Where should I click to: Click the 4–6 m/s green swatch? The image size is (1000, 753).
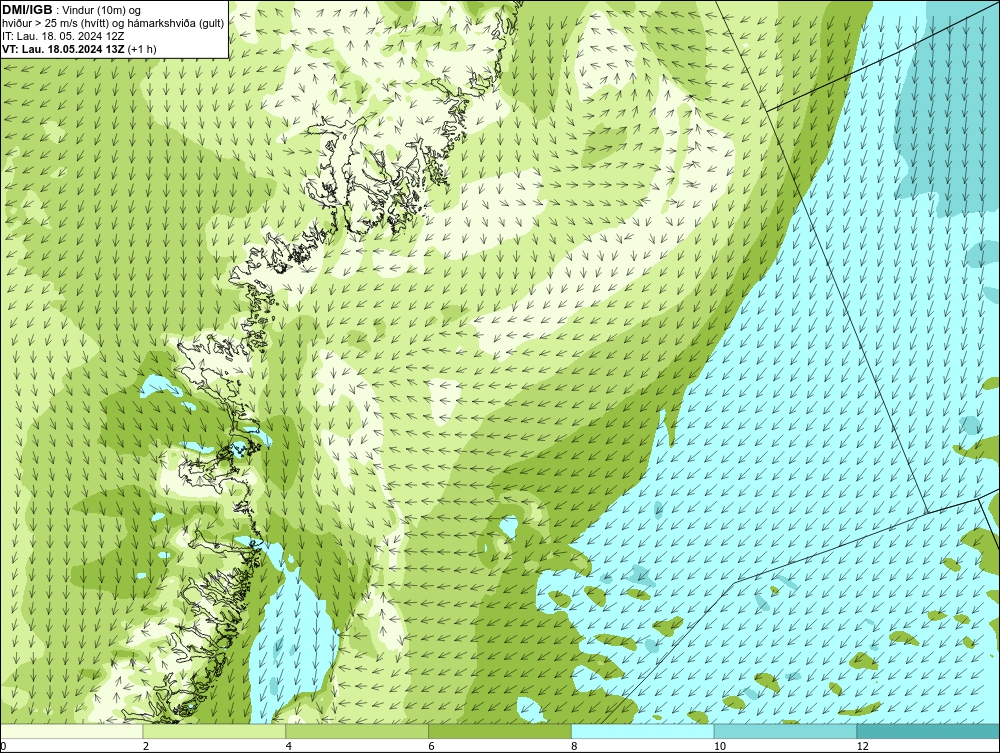357,731
